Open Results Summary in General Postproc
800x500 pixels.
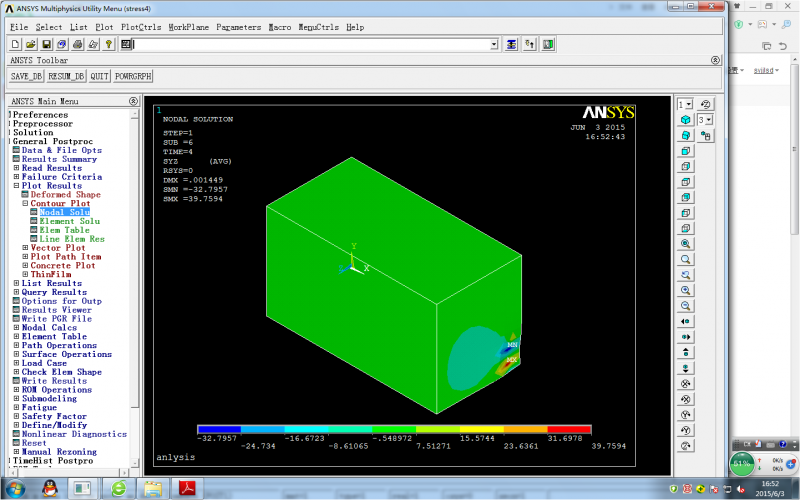coord(59,159)
